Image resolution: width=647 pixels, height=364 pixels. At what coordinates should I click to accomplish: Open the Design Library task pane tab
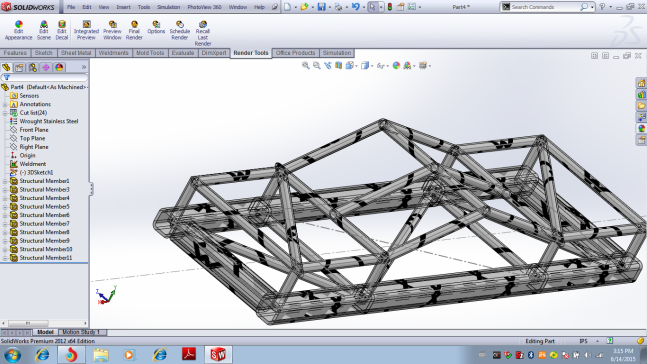point(641,95)
